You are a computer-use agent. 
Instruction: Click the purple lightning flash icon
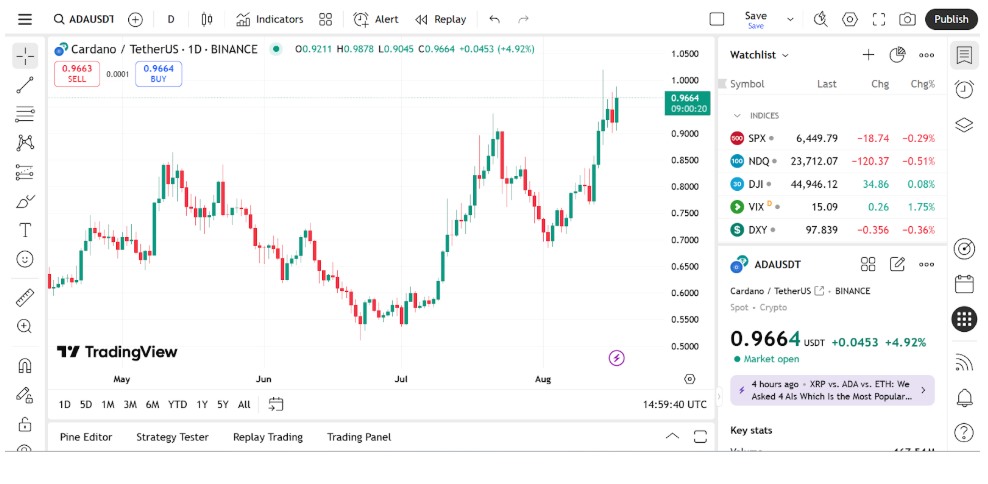[616, 359]
